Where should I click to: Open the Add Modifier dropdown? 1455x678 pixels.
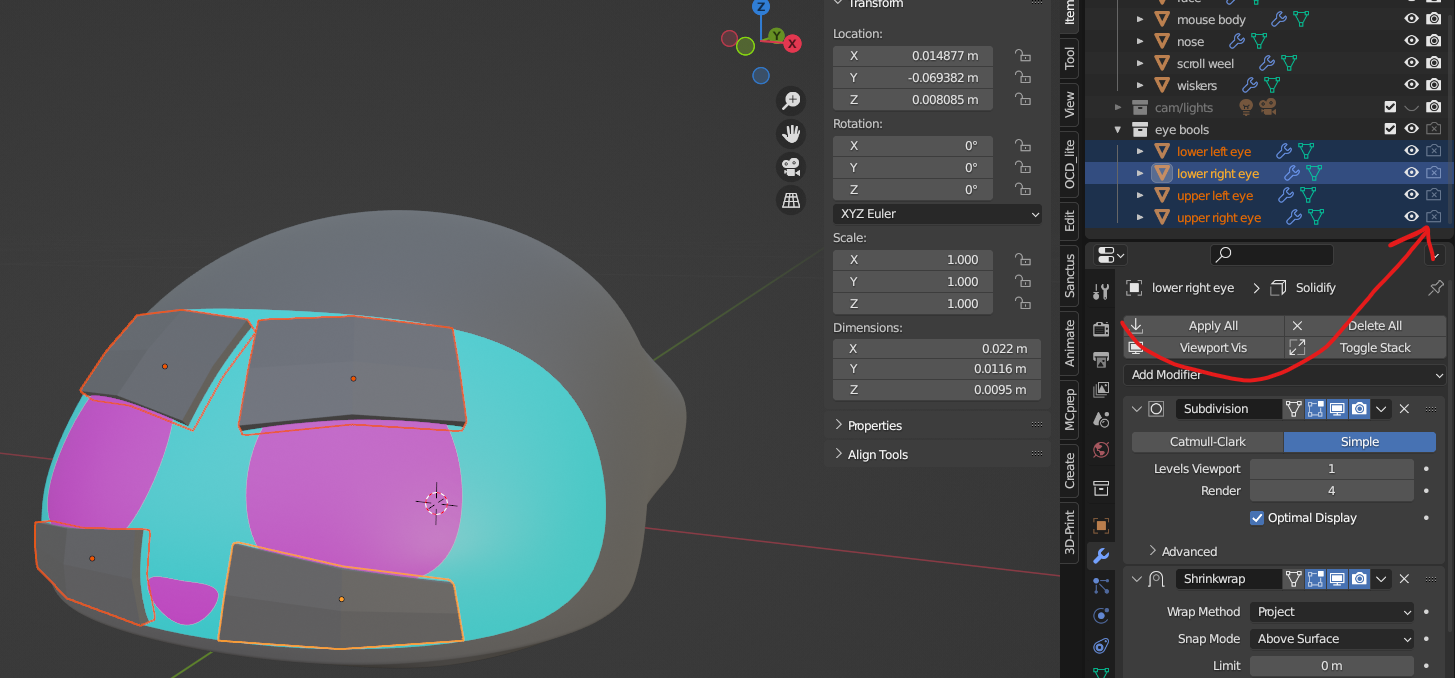click(1285, 375)
